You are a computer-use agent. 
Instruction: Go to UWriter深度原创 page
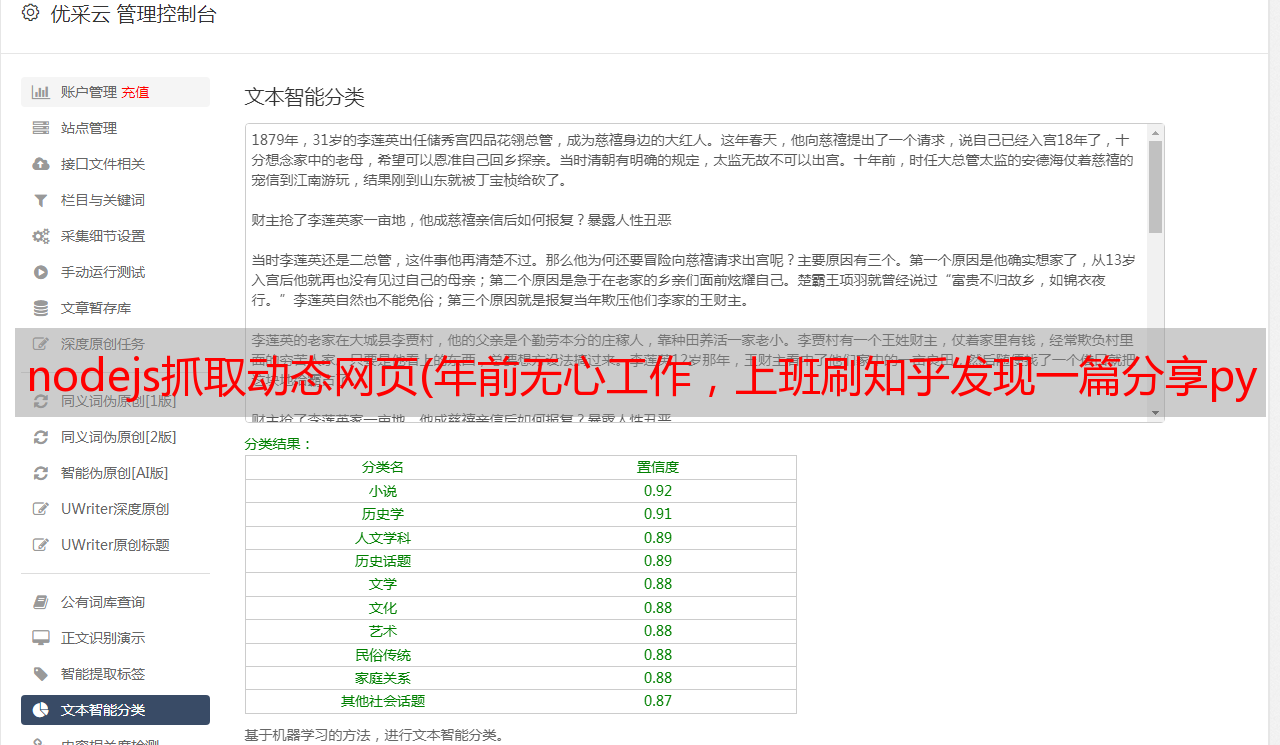tap(115, 509)
